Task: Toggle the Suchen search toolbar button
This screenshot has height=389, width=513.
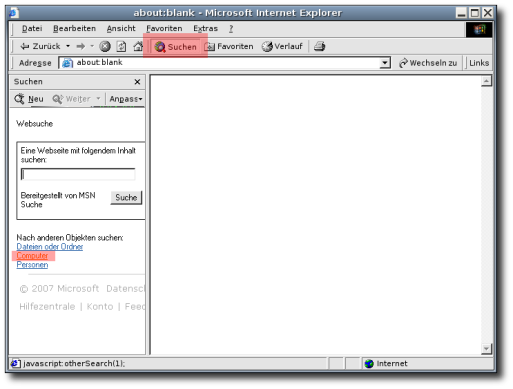Action: (x=175, y=47)
